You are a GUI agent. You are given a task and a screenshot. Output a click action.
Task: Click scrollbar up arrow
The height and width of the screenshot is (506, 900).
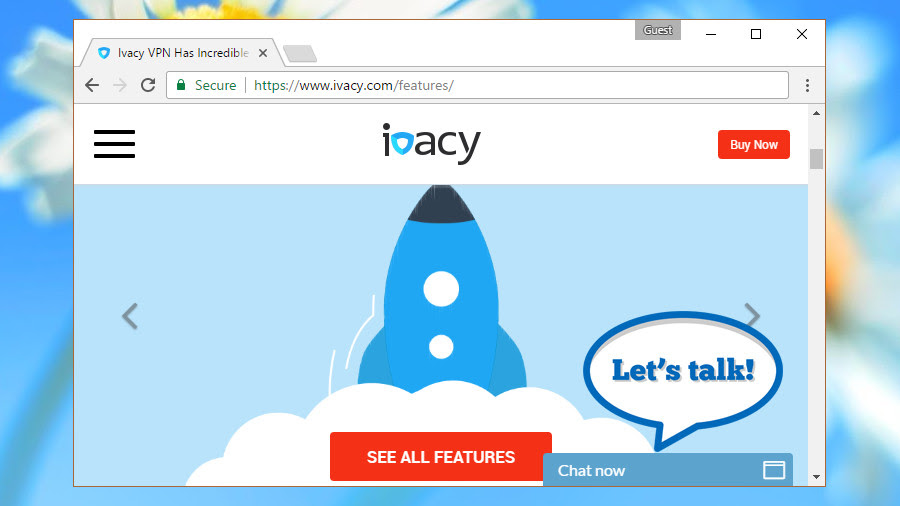[x=816, y=113]
